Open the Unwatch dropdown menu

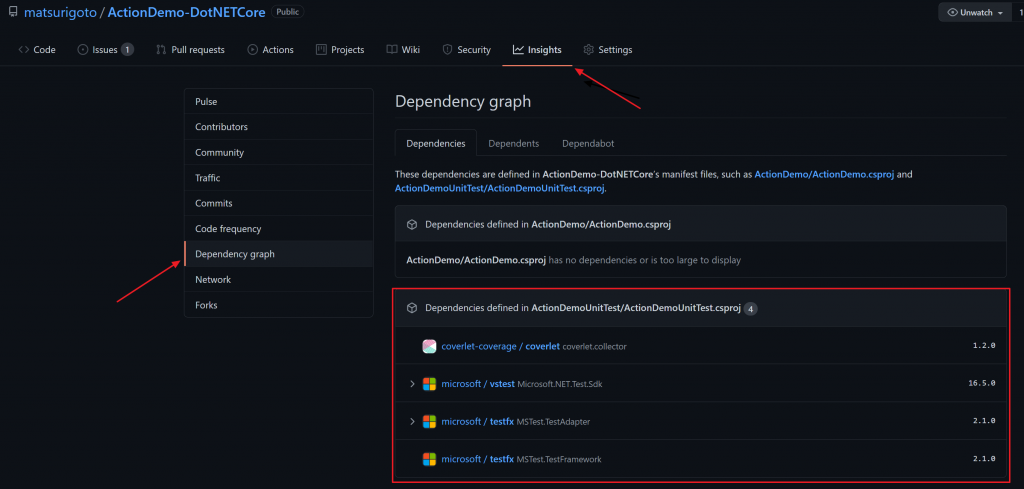click(975, 12)
